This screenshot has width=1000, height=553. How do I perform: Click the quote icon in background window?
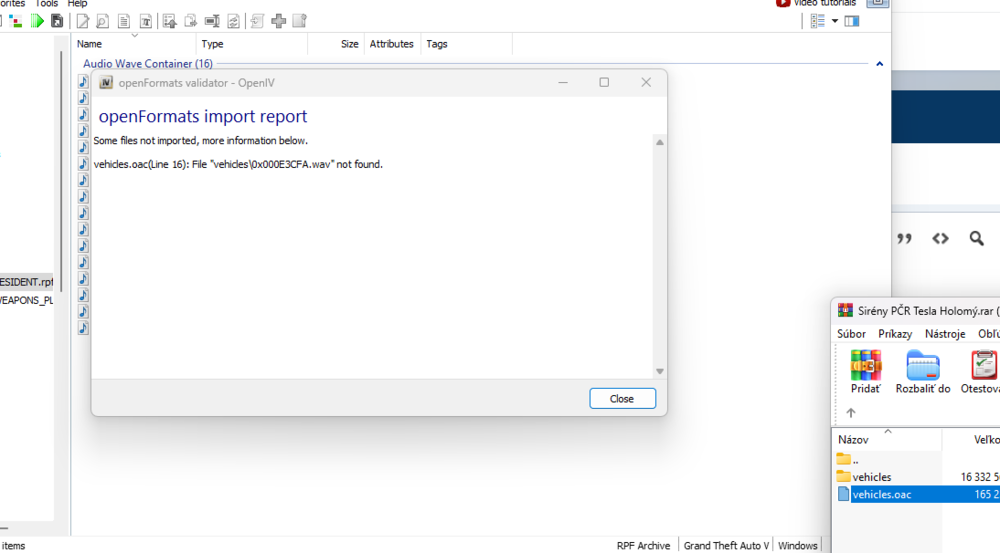[904, 239]
